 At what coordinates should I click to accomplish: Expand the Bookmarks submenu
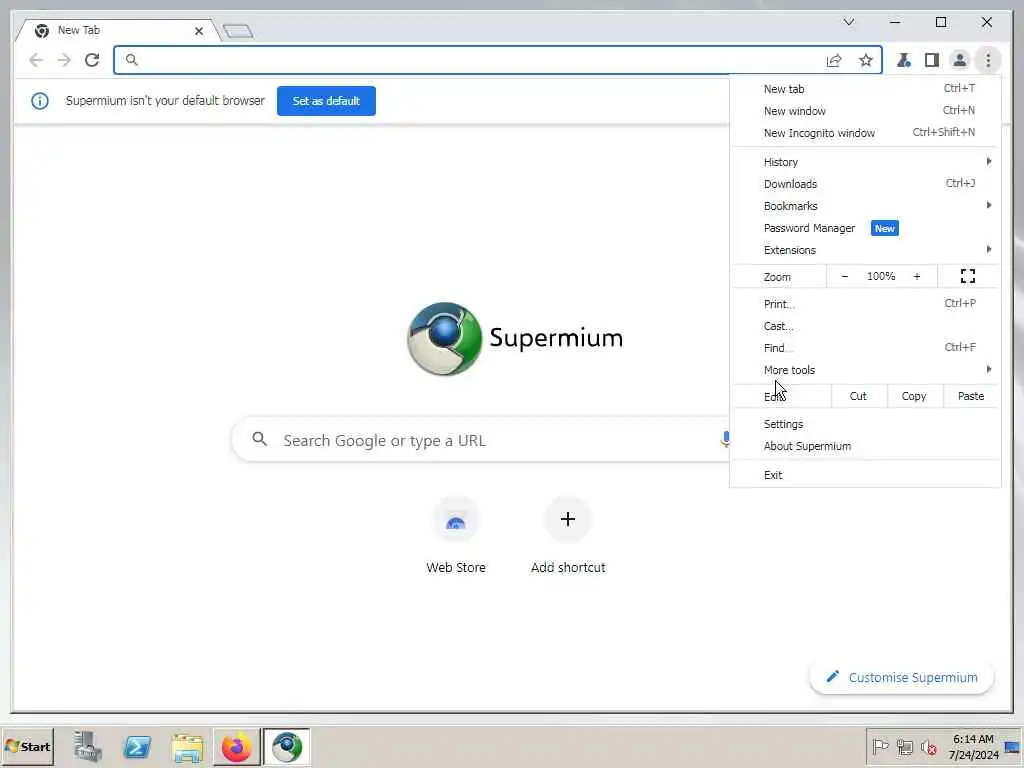pos(866,206)
